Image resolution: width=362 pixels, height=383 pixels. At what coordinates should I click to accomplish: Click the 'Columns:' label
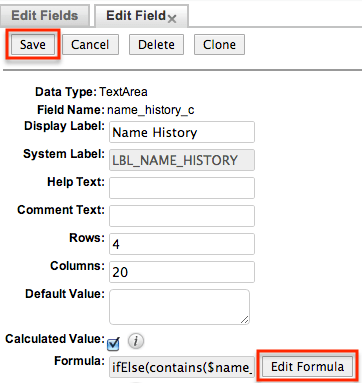(x=78, y=266)
